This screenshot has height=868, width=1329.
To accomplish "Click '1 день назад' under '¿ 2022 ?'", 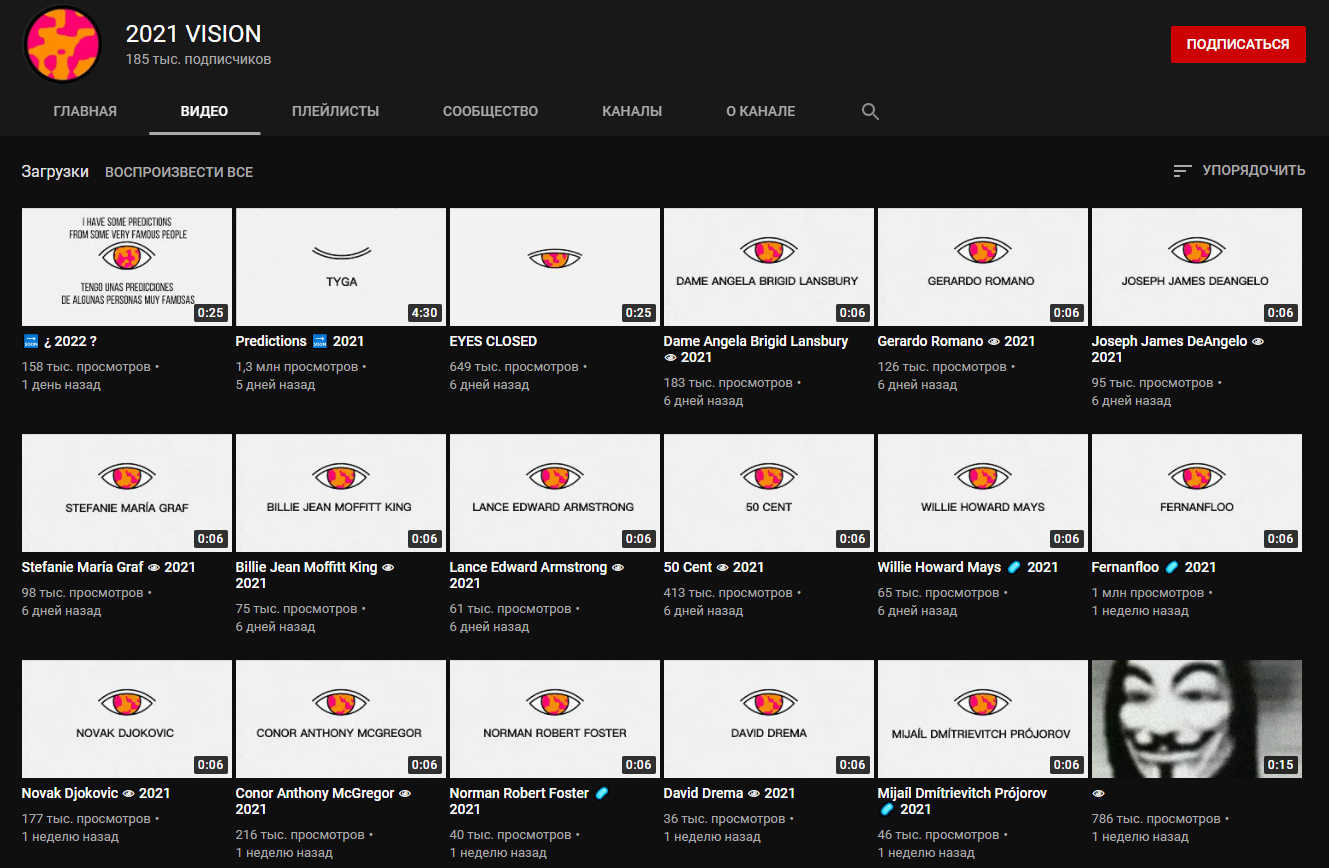I will click(62, 385).
